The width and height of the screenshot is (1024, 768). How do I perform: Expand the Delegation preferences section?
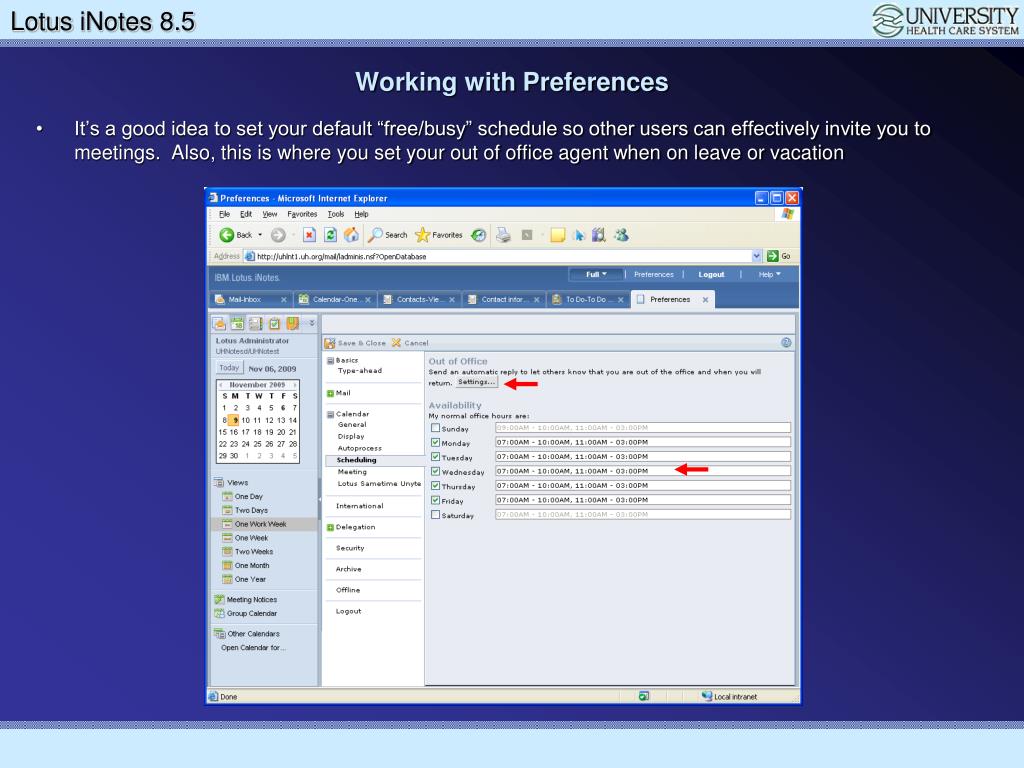[330, 528]
